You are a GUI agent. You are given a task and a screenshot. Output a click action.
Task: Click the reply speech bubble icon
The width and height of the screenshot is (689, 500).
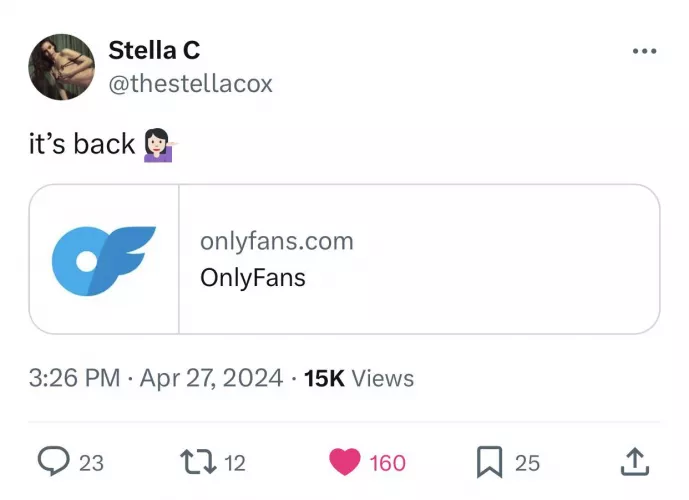click(52, 462)
